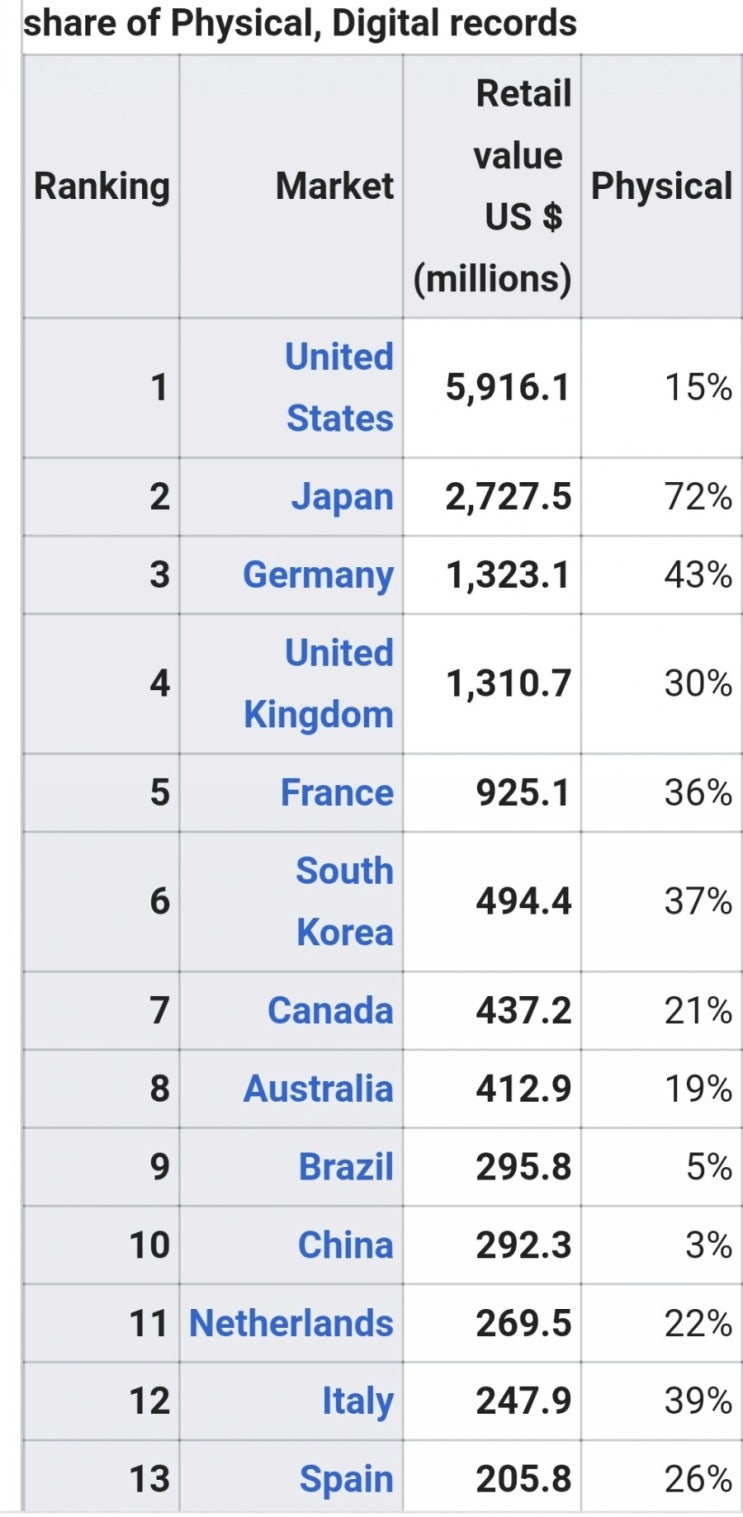The image size is (743, 1517).
Task: Select the 5,916.1 retail value cell
Action: pos(492,388)
